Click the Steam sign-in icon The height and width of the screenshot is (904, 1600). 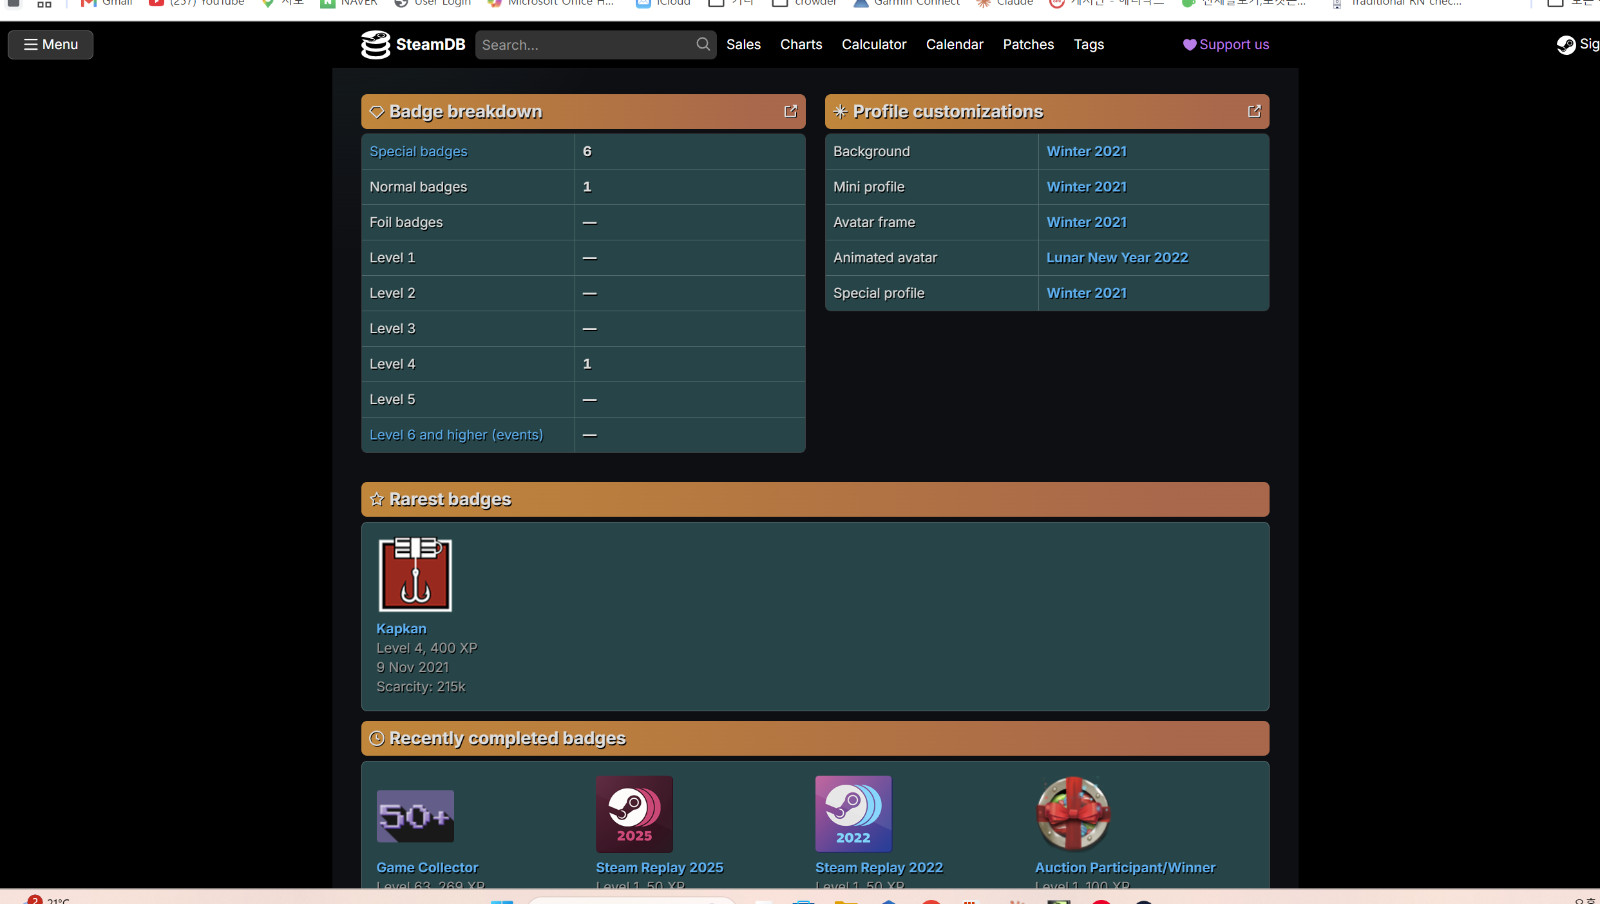(1566, 45)
